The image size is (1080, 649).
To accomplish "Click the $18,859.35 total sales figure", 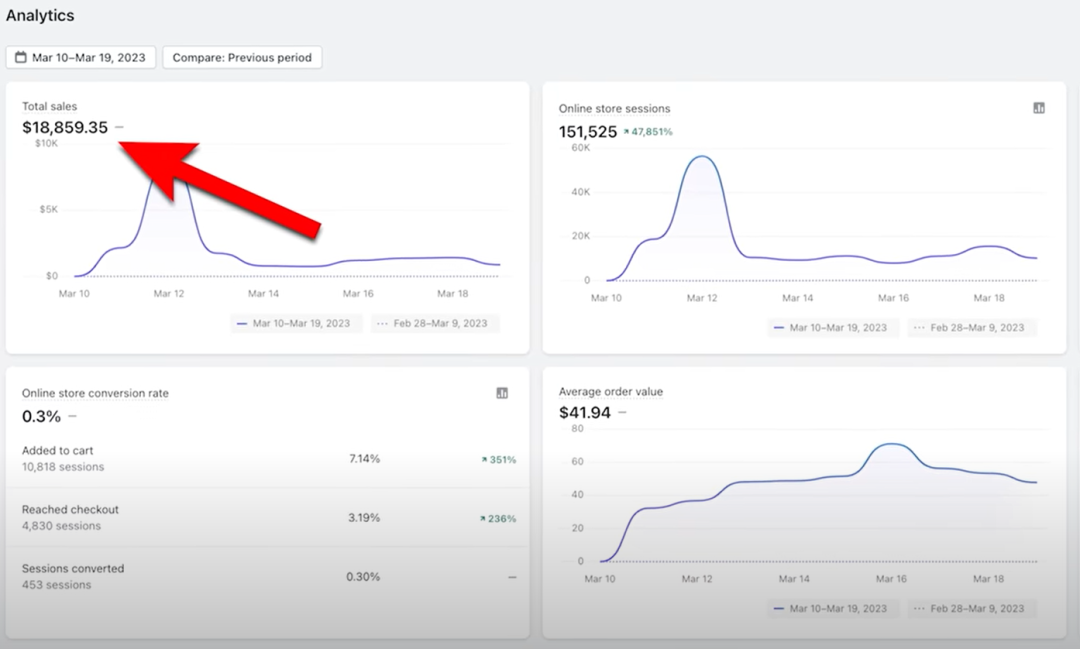I will (65, 127).
